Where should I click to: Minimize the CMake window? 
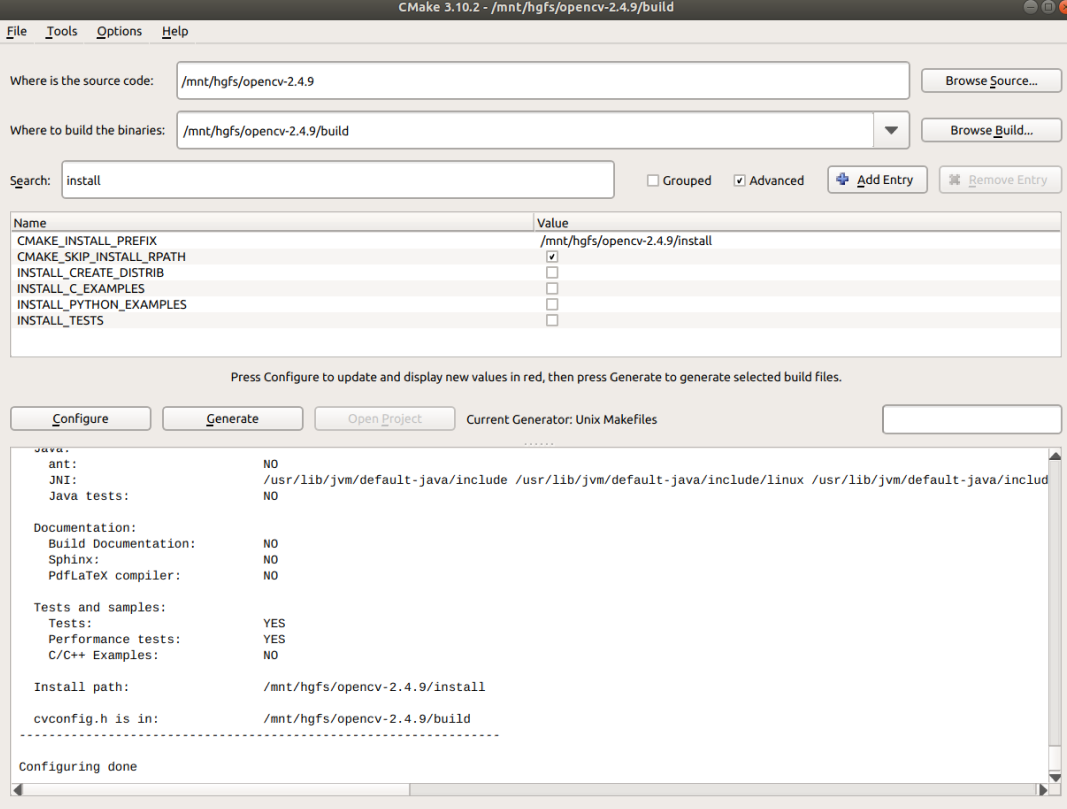click(x=1030, y=7)
